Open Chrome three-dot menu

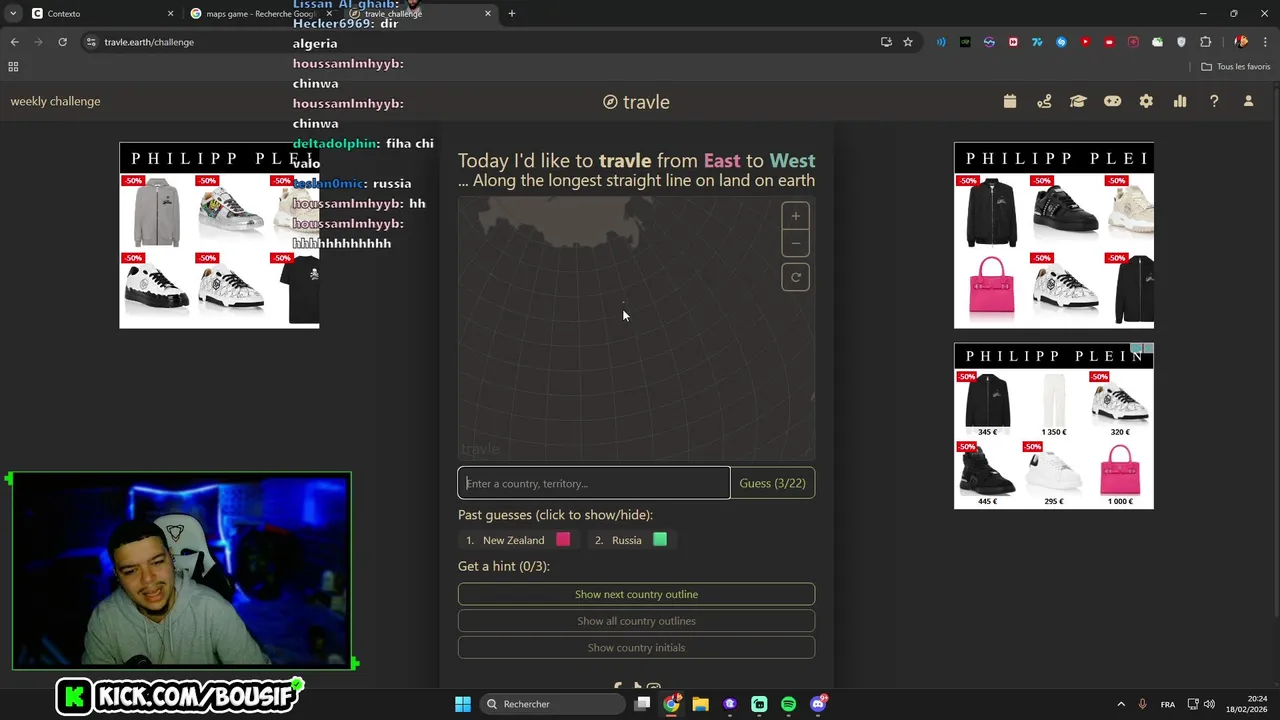click(1265, 42)
